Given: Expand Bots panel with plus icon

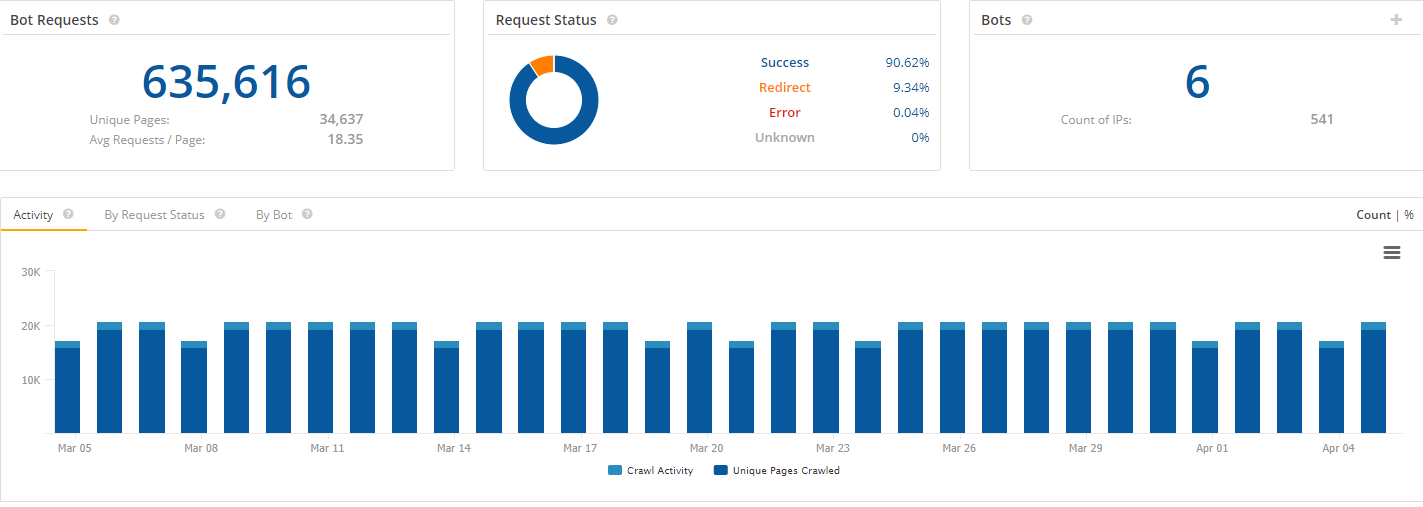Looking at the screenshot, I should (x=1396, y=20).
